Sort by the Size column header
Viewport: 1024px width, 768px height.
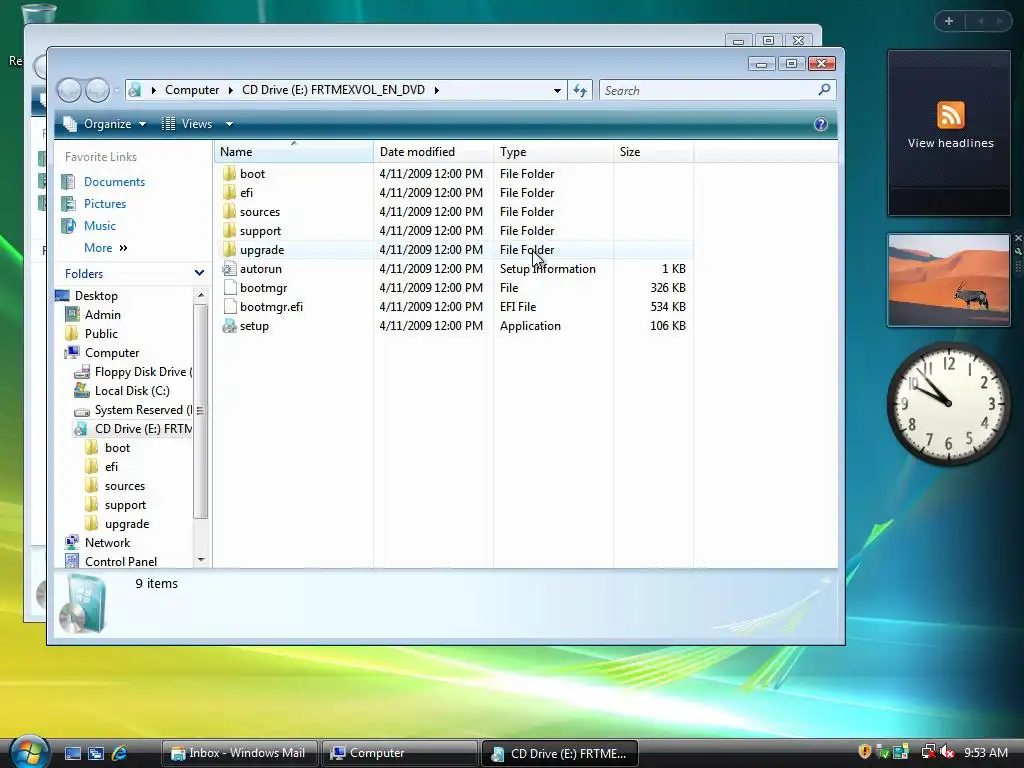[x=654, y=152]
